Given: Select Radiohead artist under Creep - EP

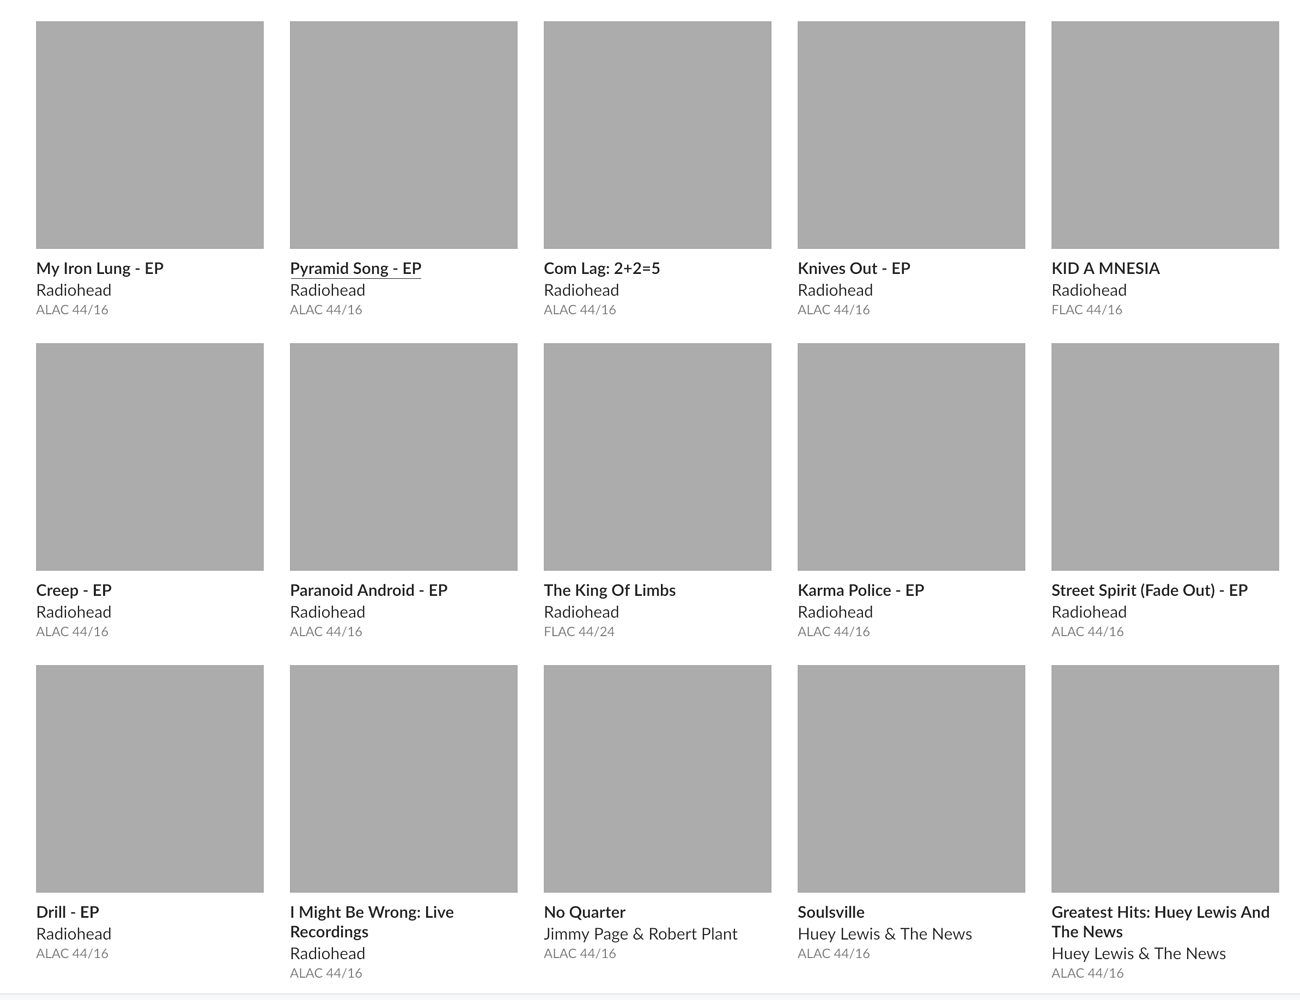Looking at the screenshot, I should [74, 612].
